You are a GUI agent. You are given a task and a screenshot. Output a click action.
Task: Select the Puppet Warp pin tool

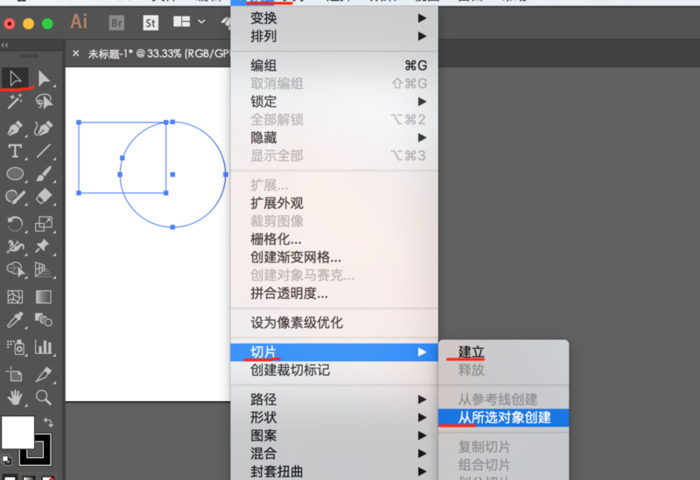tap(44, 246)
